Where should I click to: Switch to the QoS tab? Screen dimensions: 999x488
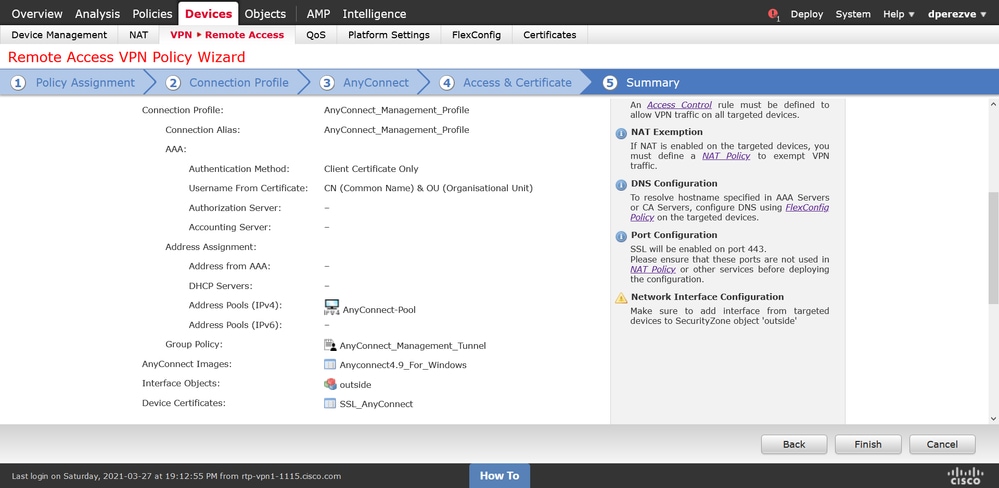point(316,35)
